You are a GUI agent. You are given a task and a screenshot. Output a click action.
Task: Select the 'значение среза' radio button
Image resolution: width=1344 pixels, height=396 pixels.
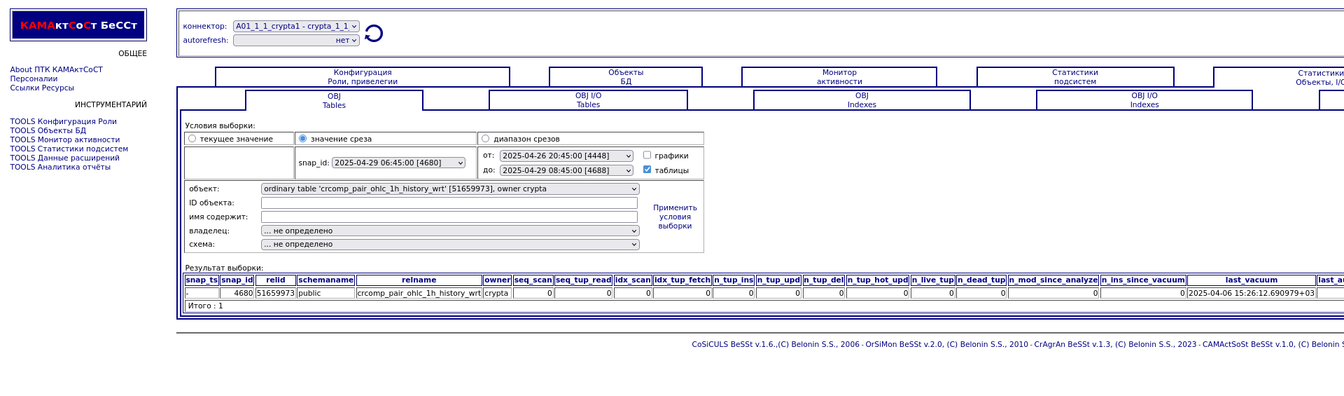click(303, 139)
